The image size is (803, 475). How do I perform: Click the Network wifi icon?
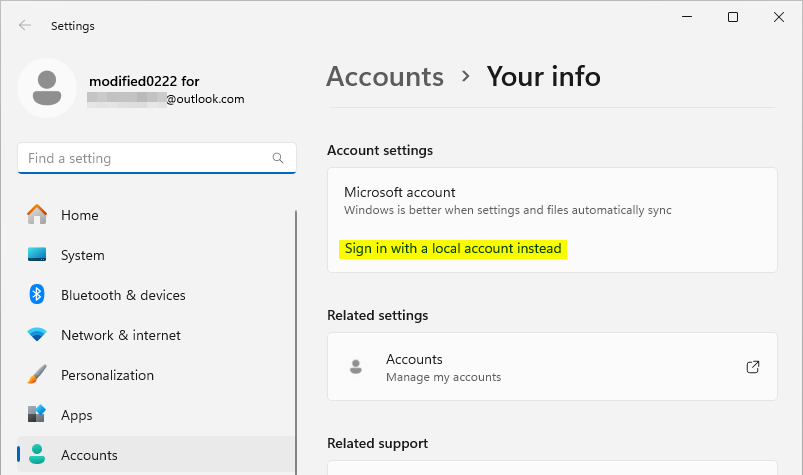[37, 335]
